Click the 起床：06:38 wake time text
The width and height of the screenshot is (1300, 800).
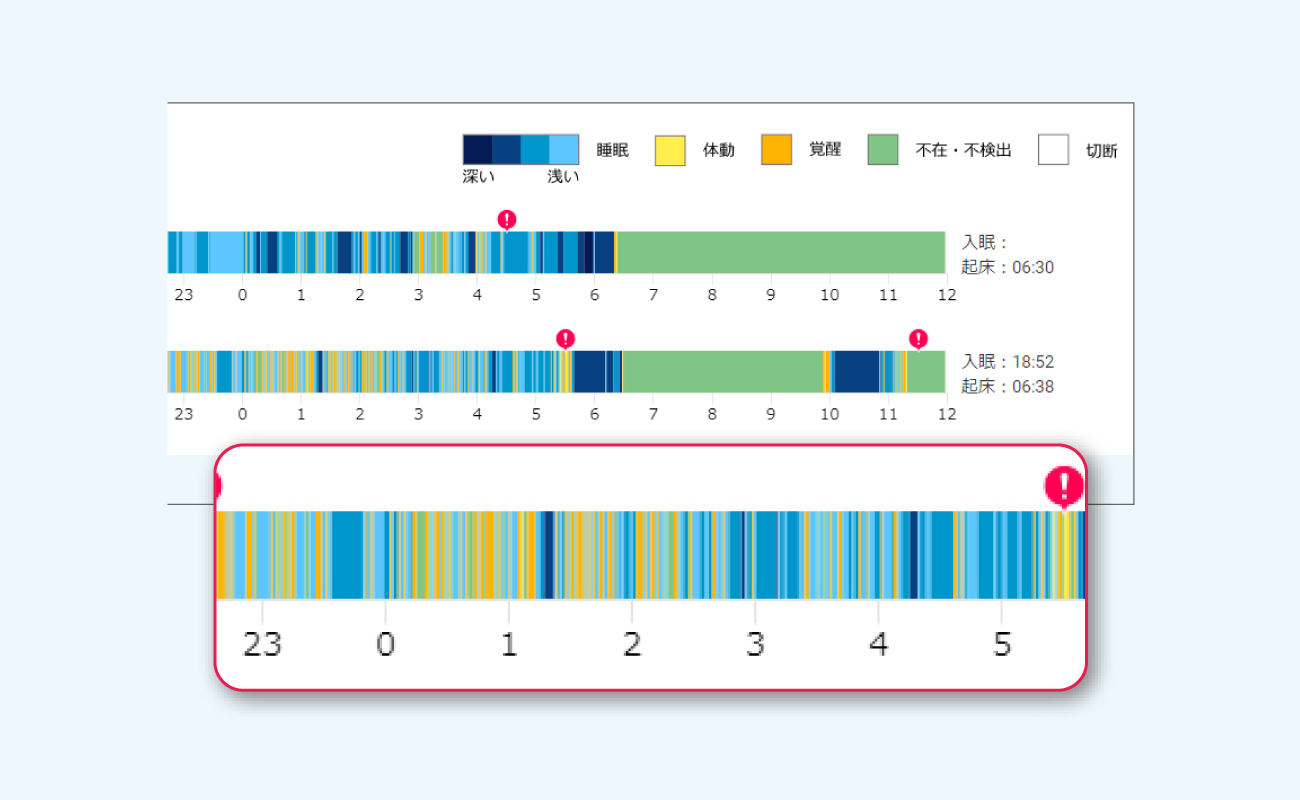1007,386
